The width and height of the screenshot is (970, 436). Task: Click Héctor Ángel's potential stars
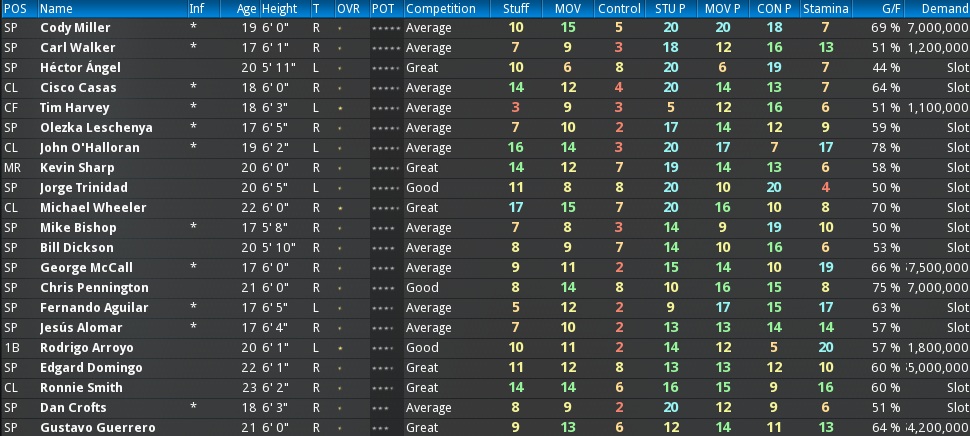click(x=385, y=68)
